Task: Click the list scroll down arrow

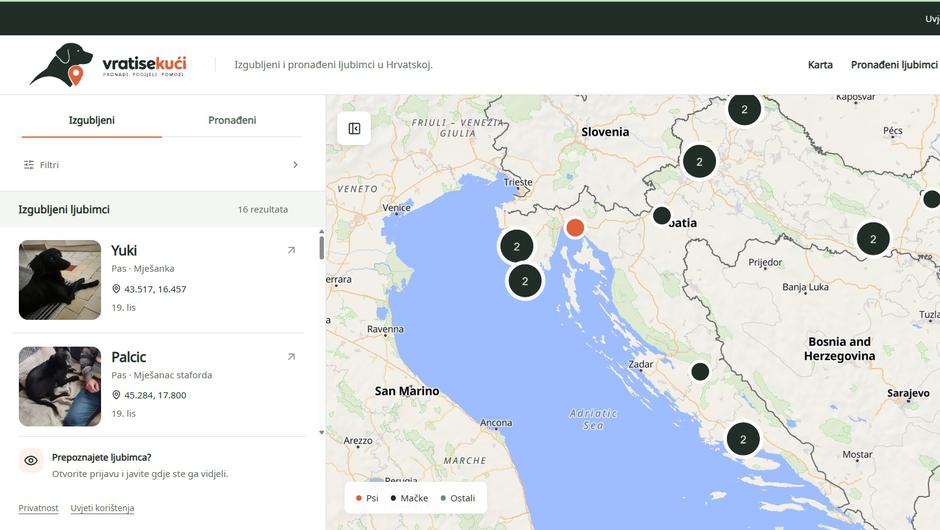Action: [321, 432]
